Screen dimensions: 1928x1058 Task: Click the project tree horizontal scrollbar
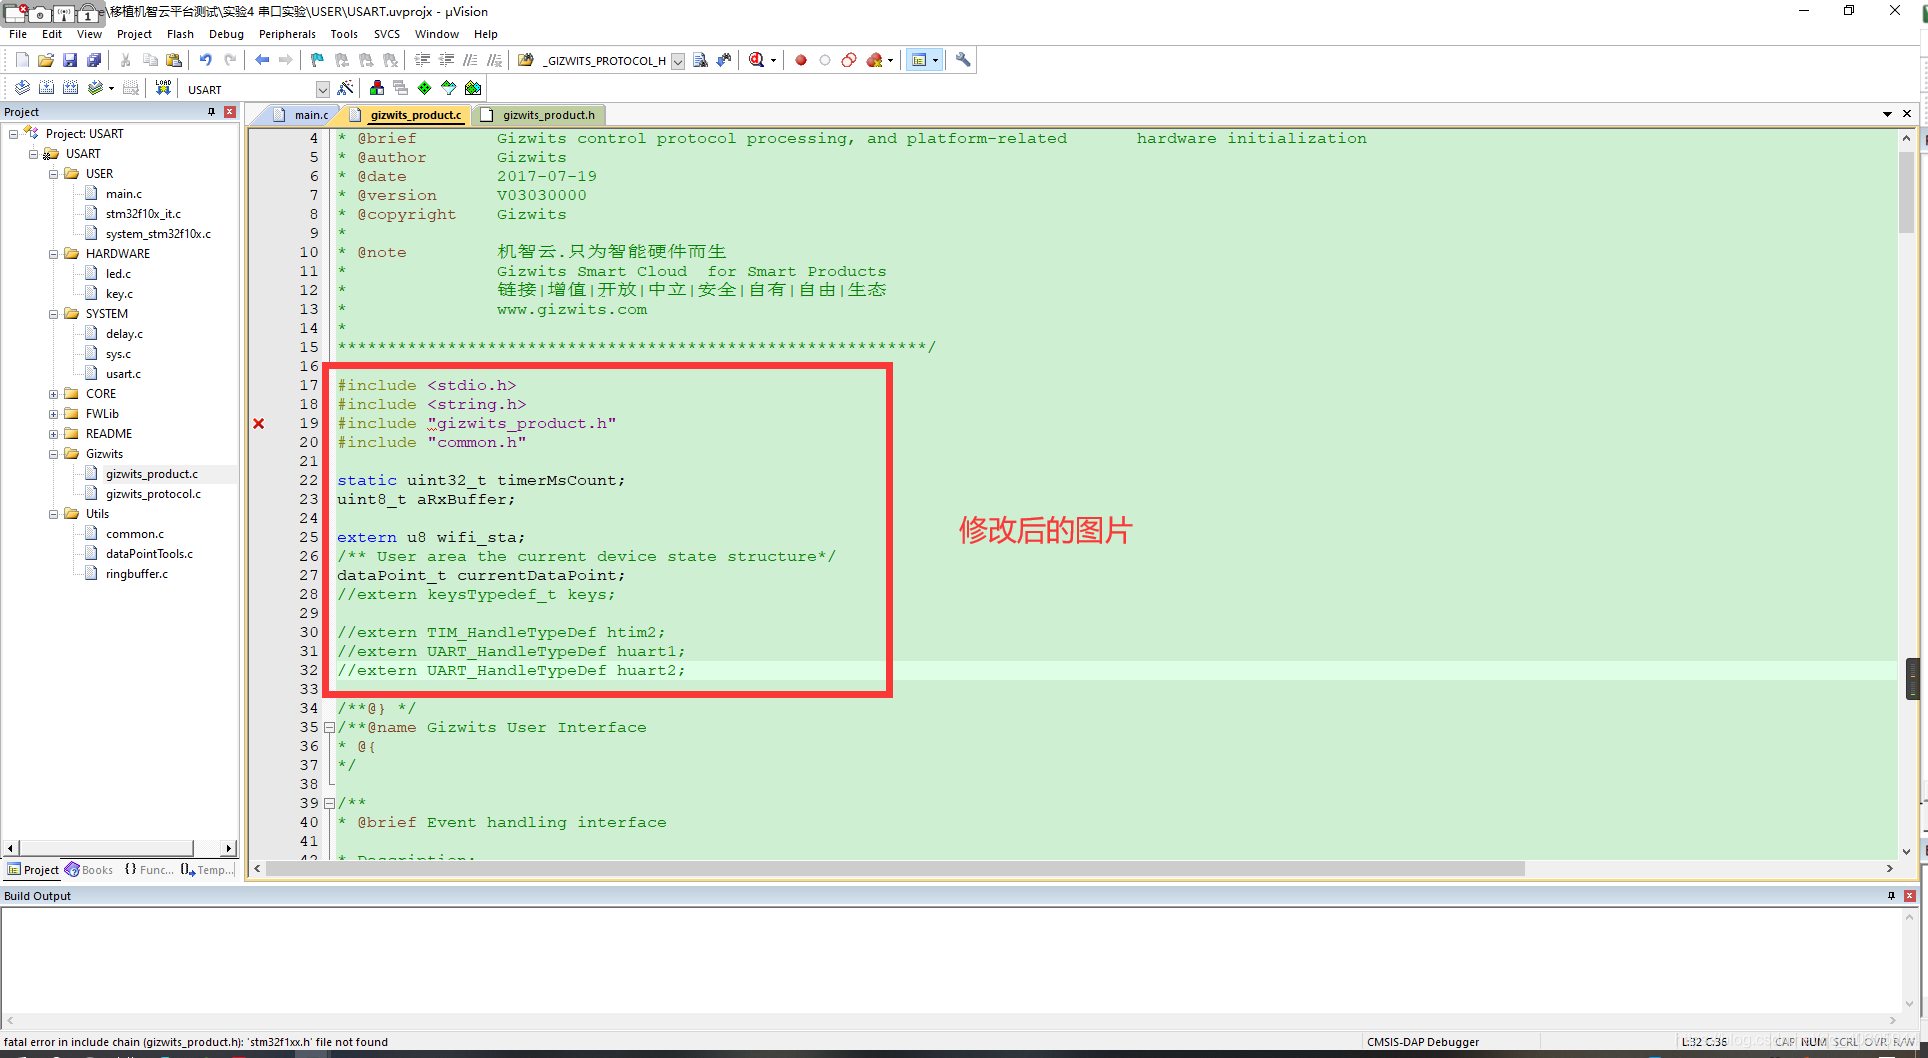coord(106,848)
